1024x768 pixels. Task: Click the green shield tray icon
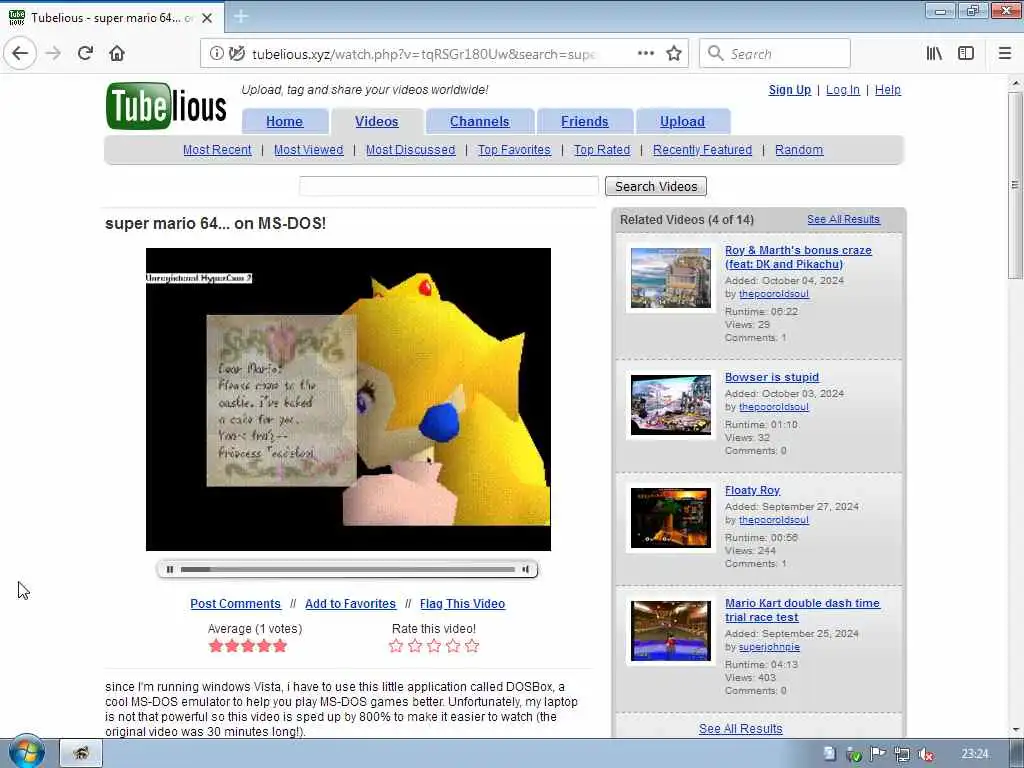854,754
